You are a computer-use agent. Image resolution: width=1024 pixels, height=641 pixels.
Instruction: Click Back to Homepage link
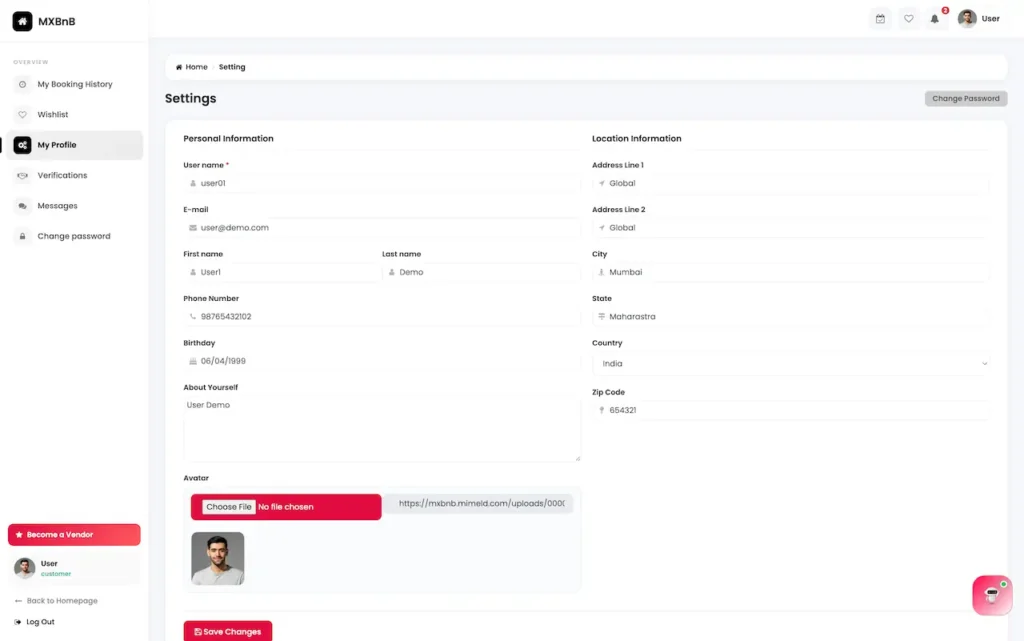coord(56,601)
